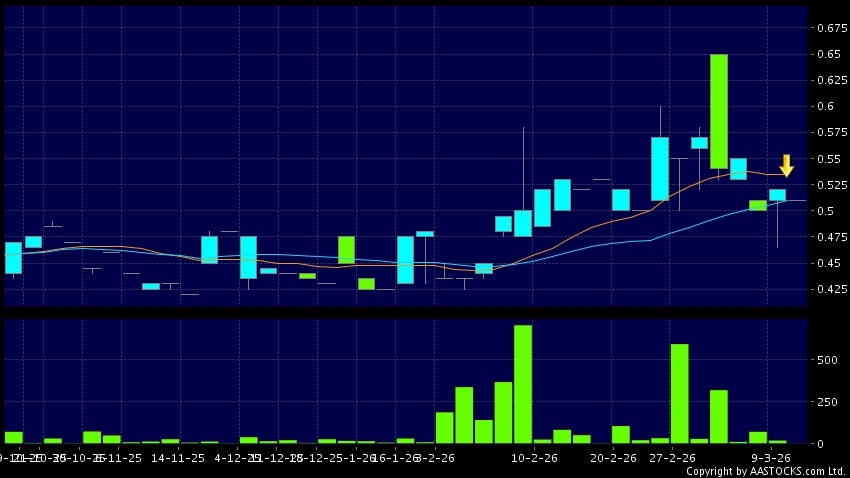The height and width of the screenshot is (478, 850).
Task: Click the tallest green volume bar
Action: pyautogui.click(x=522, y=384)
